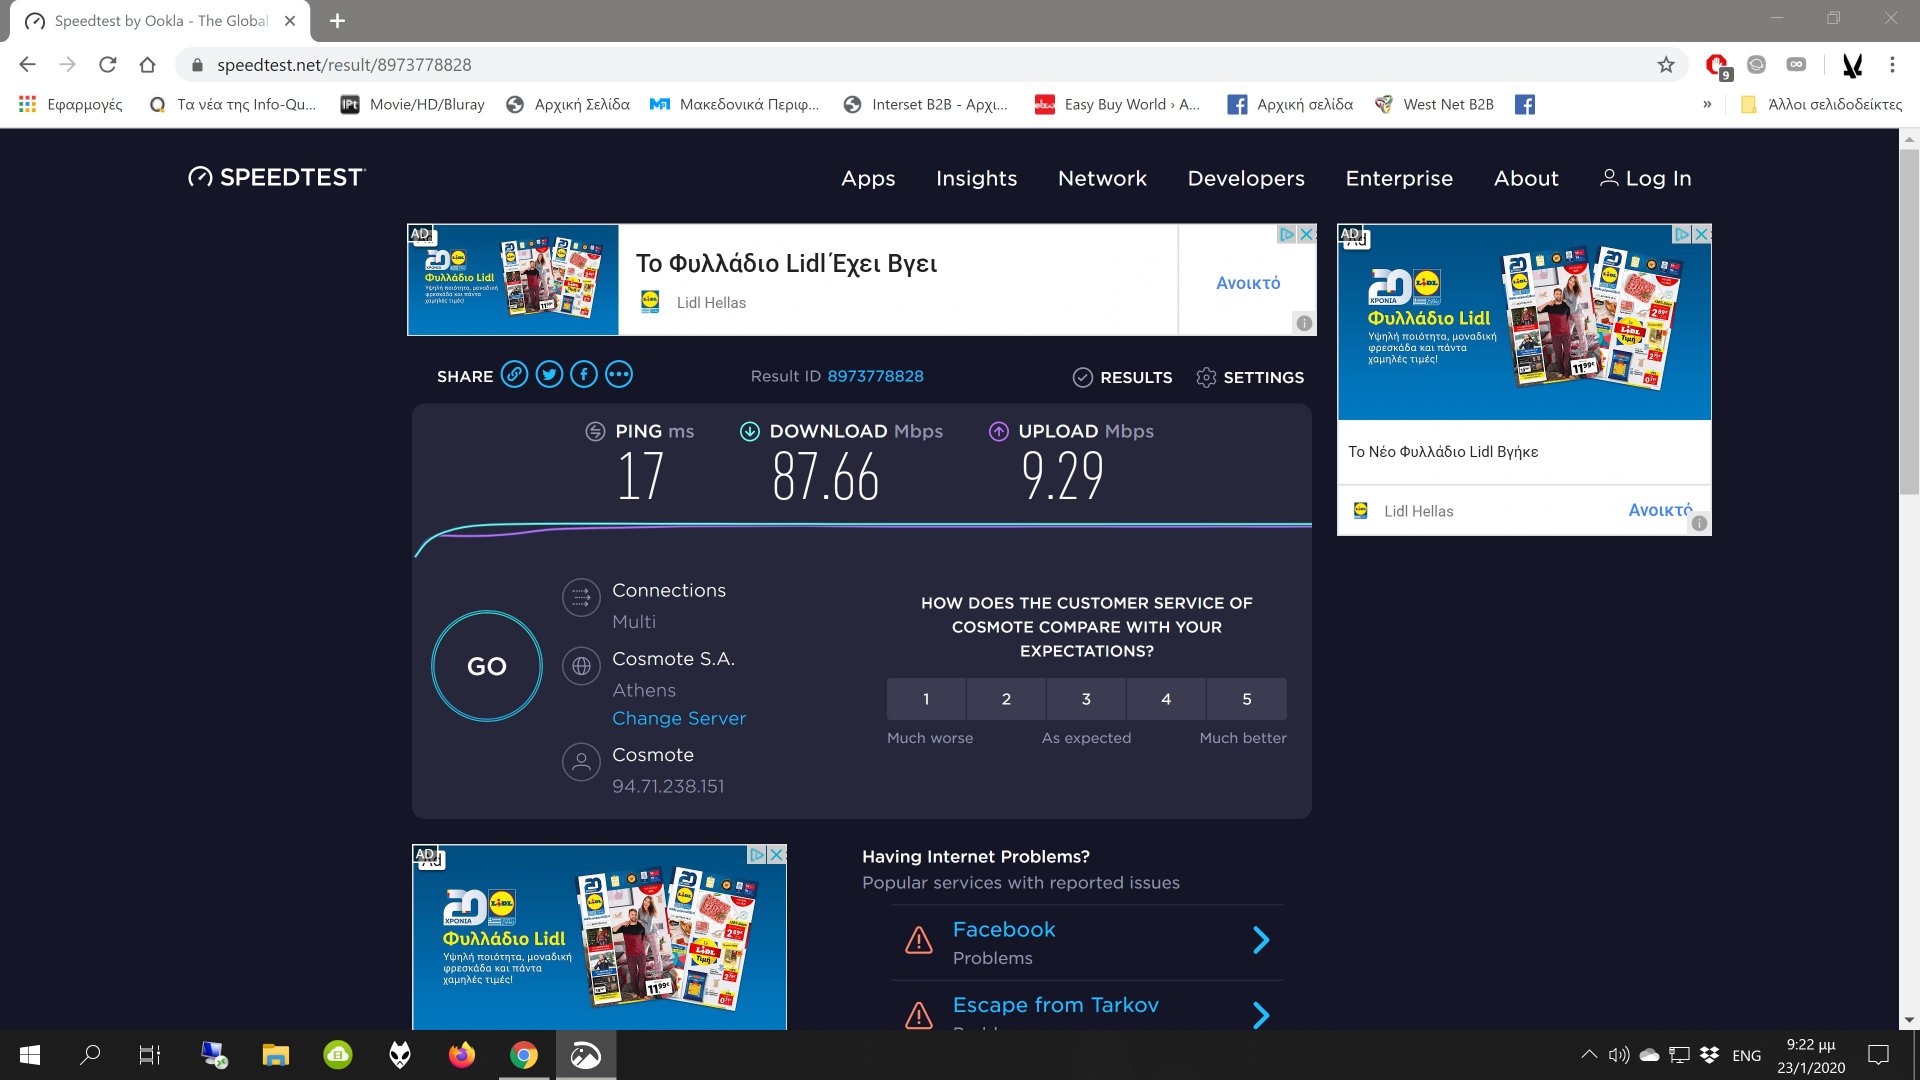Share result on Twitter icon
The height and width of the screenshot is (1080, 1920).
549,375
